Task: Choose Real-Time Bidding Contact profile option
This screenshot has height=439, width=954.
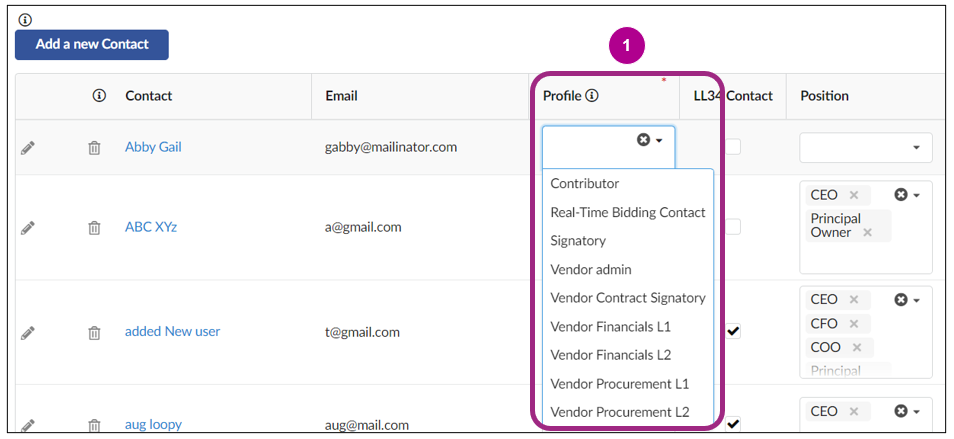Action: click(x=628, y=212)
